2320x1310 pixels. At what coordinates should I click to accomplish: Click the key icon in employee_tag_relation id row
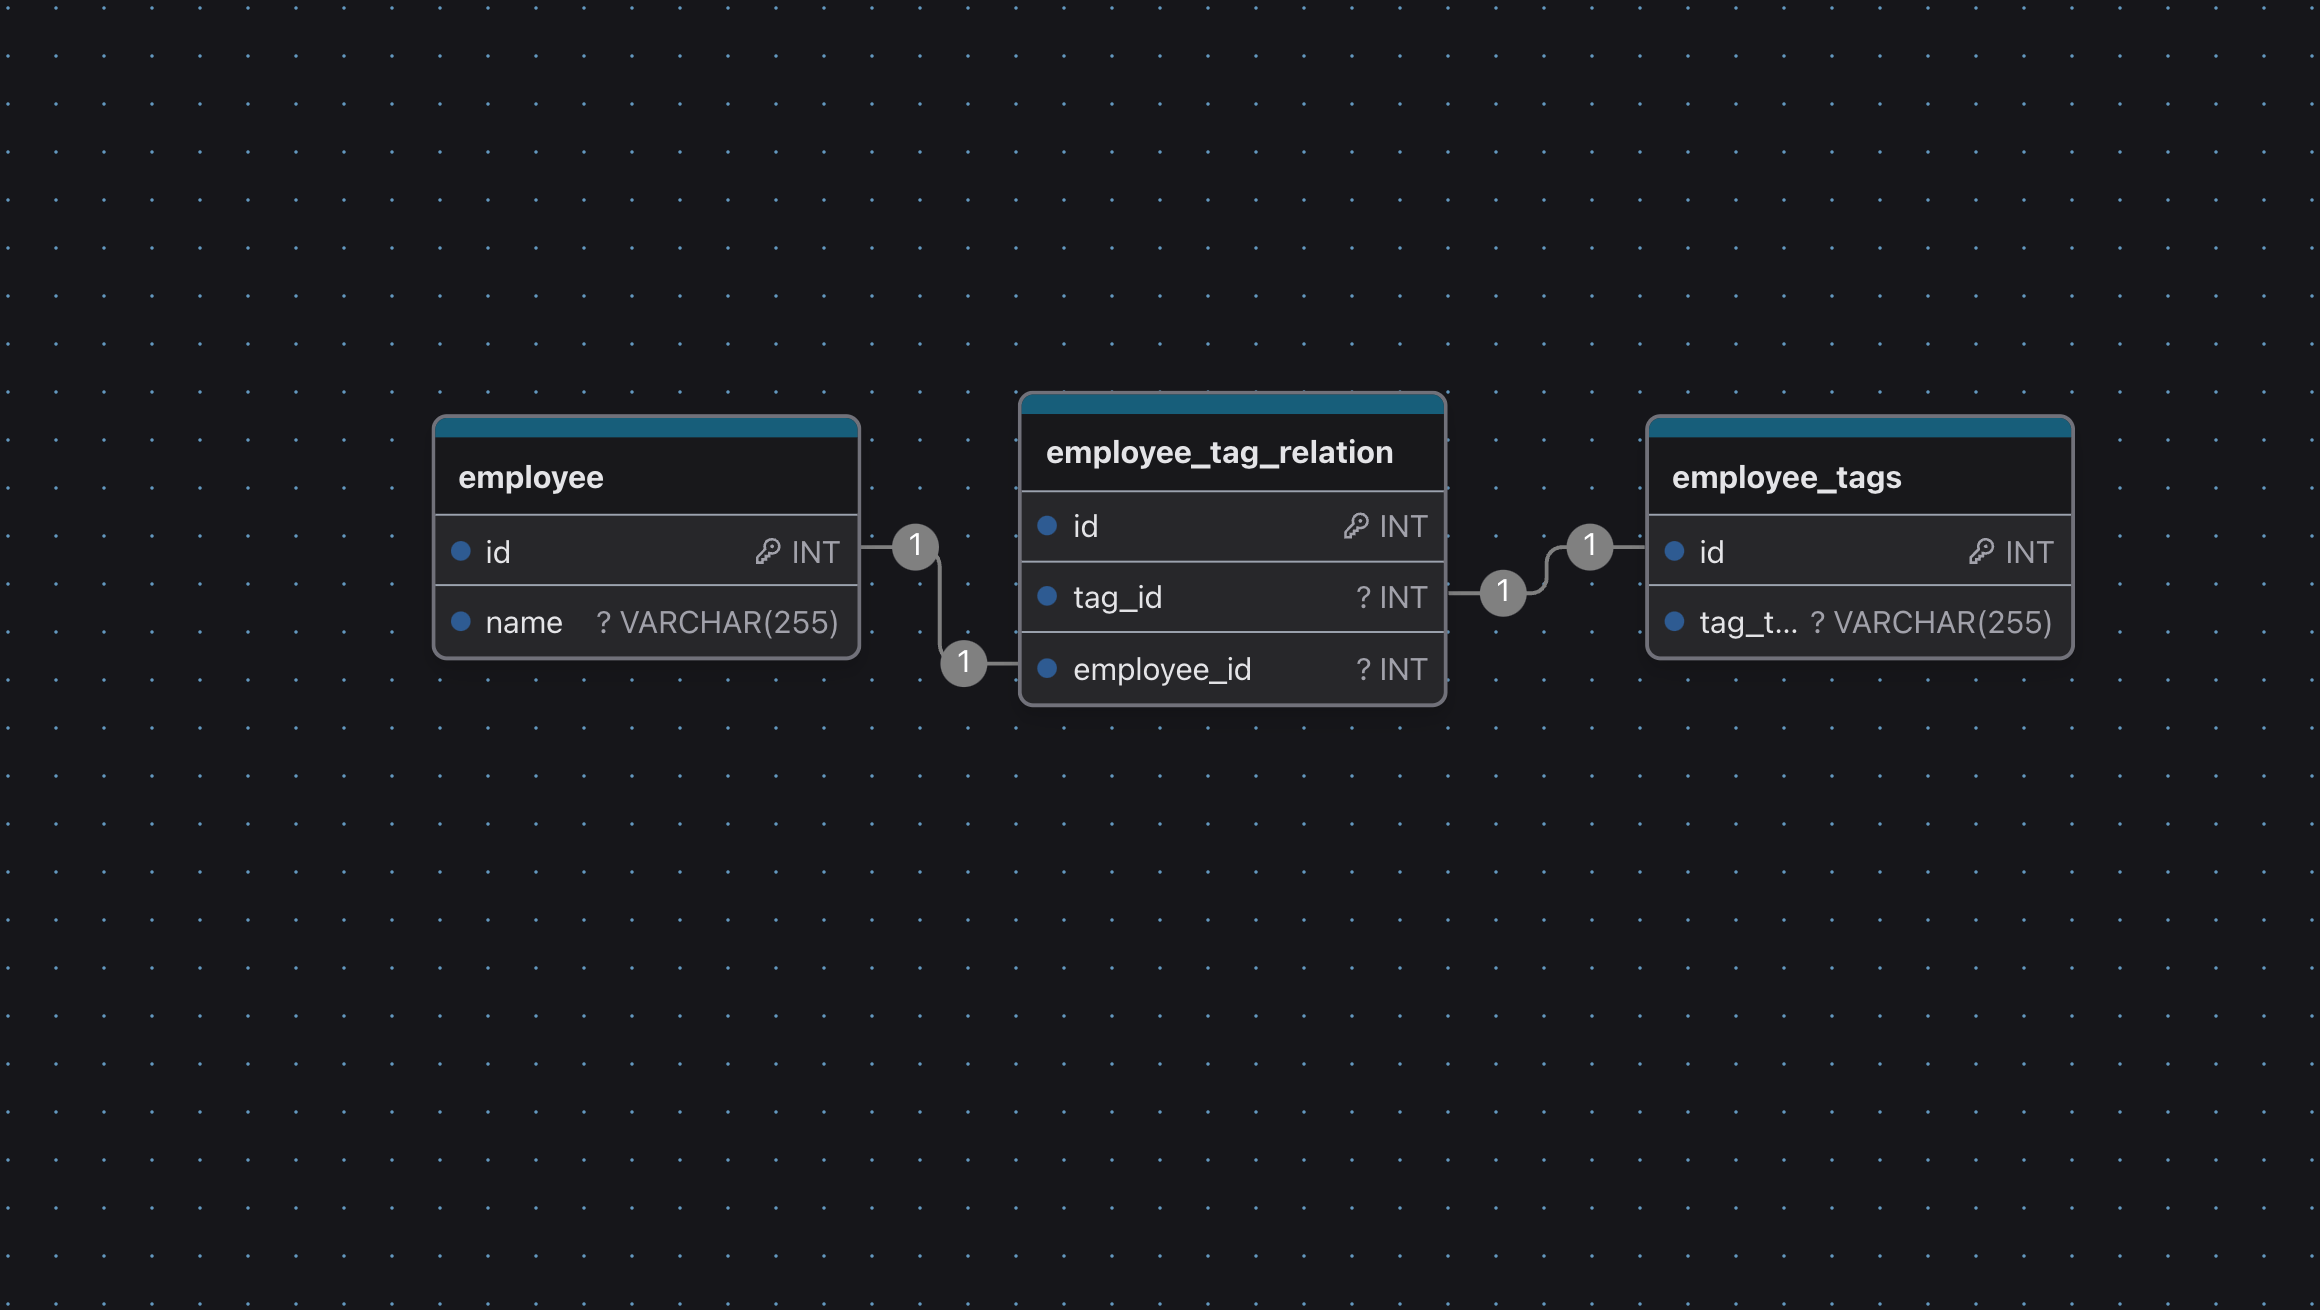pos(1355,526)
